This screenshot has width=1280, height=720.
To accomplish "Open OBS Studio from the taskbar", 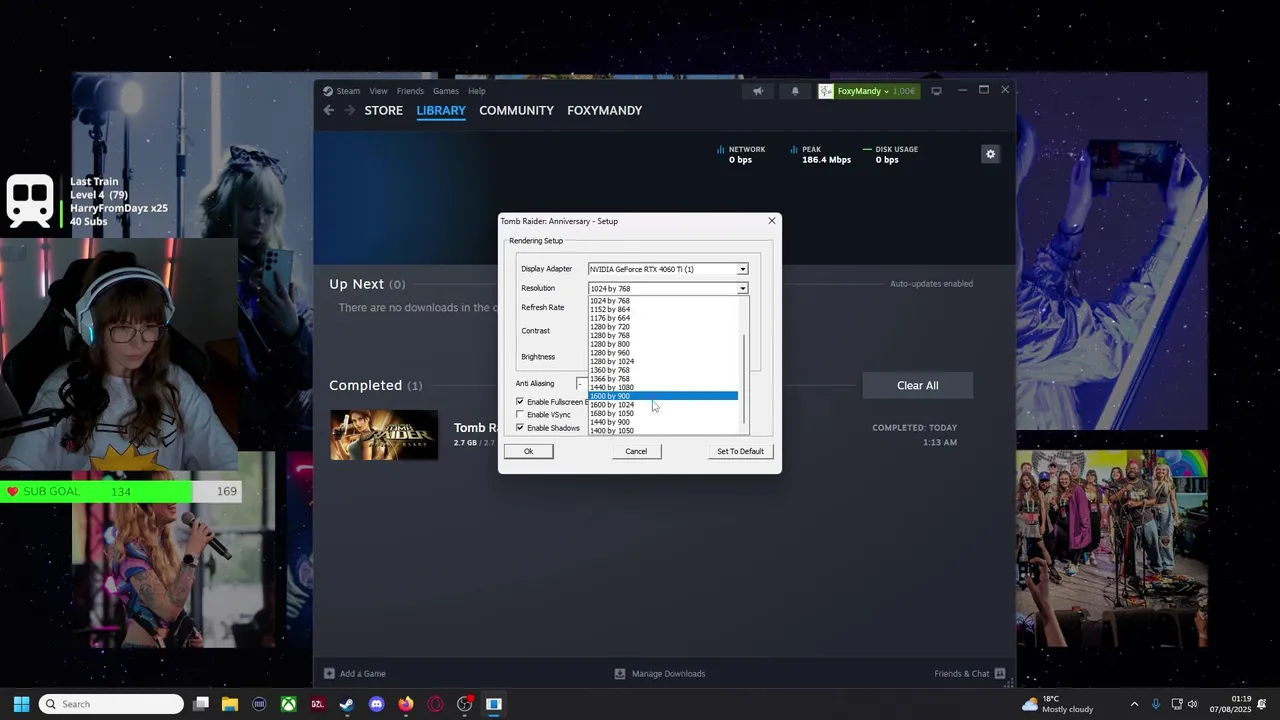I will (464, 704).
